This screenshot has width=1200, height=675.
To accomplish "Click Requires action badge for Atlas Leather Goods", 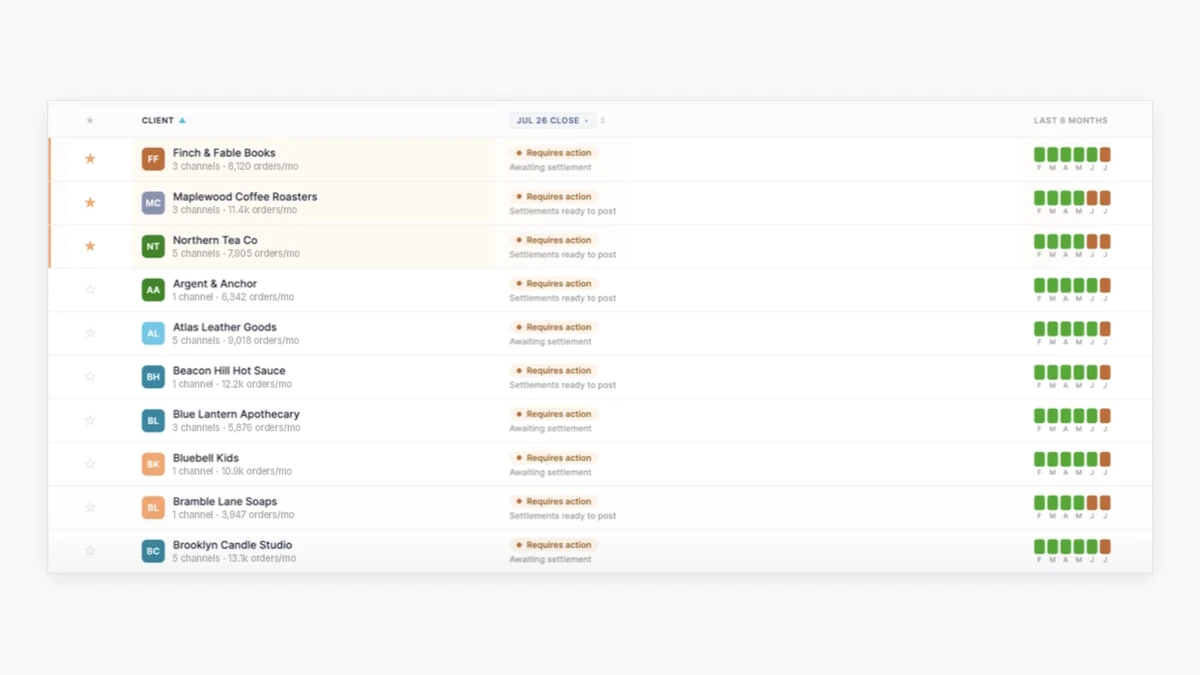I will 554,327.
